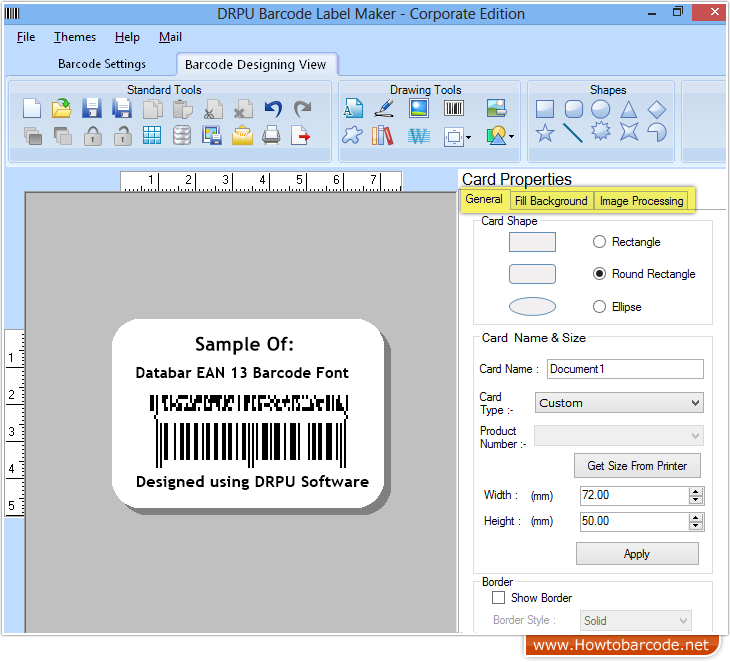
Task: Open the books library icon
Action: point(383,136)
